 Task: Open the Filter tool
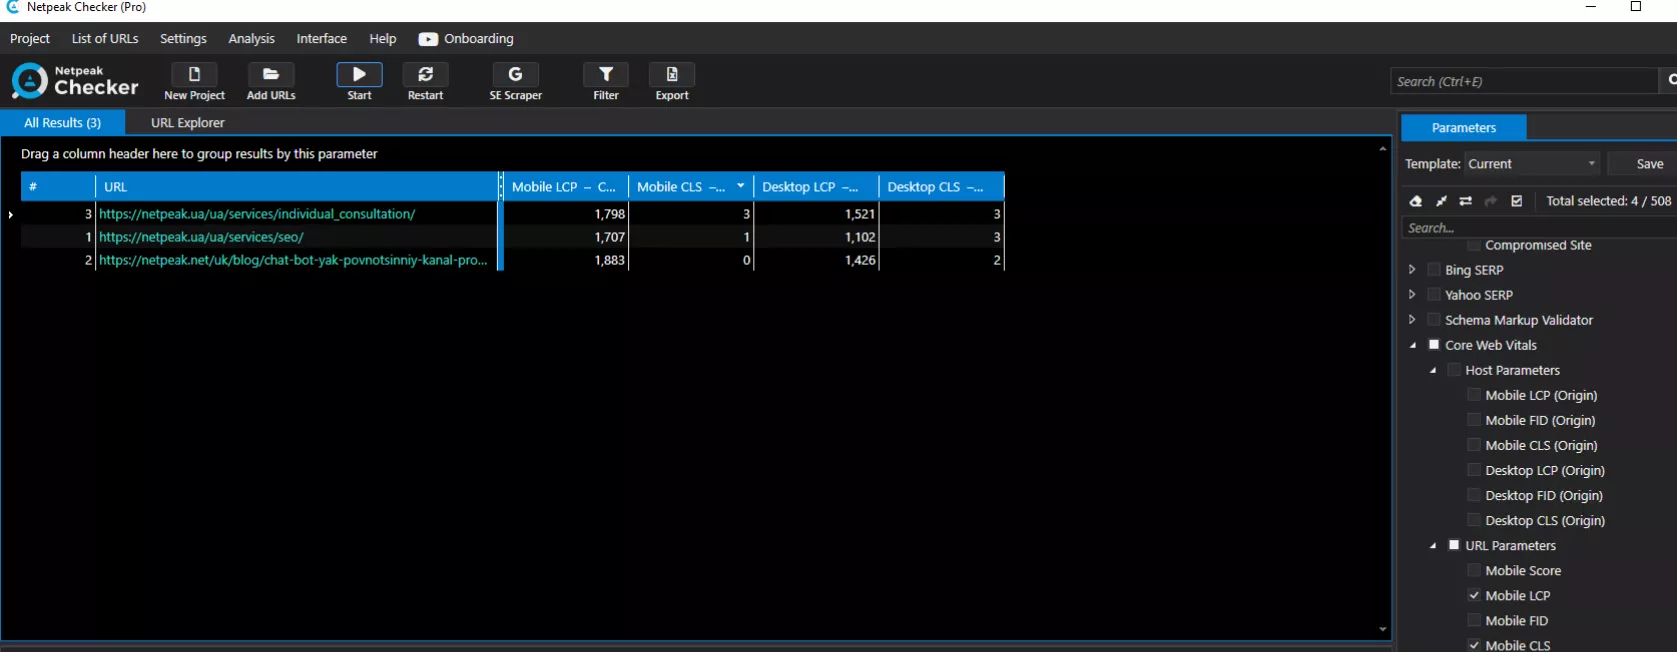point(606,82)
